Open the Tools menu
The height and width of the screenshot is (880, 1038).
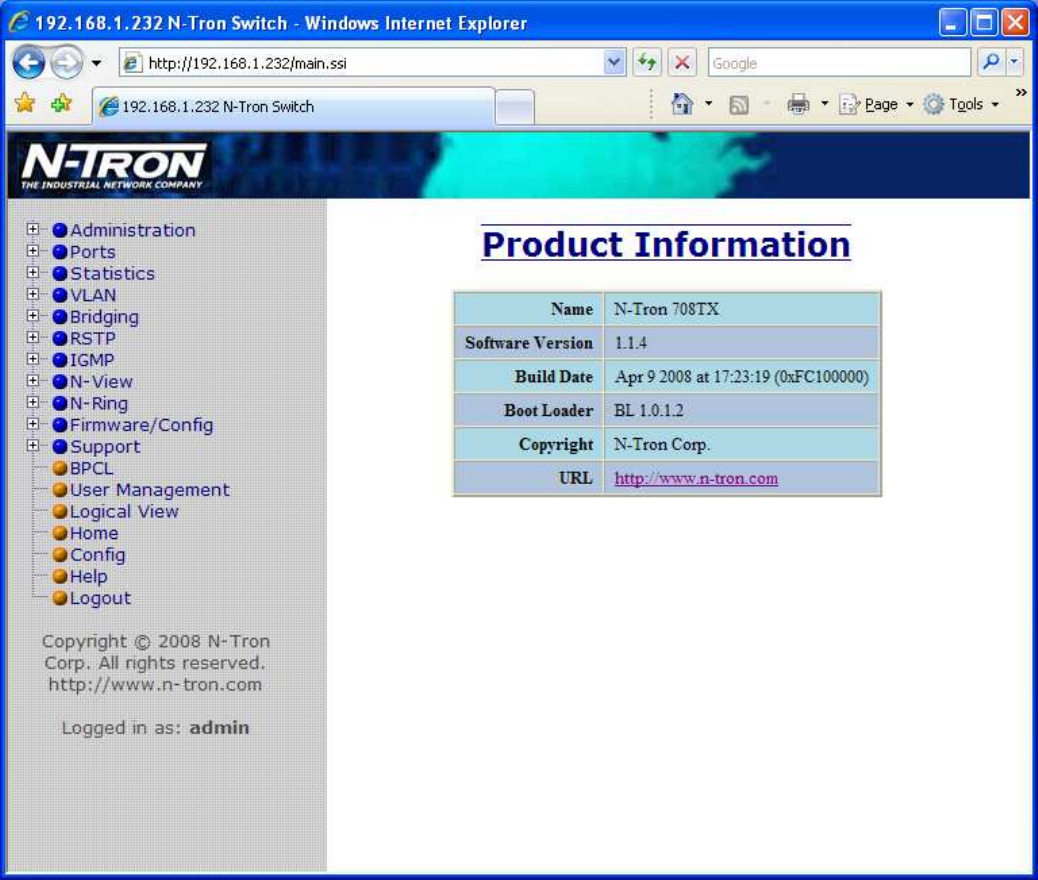point(962,105)
